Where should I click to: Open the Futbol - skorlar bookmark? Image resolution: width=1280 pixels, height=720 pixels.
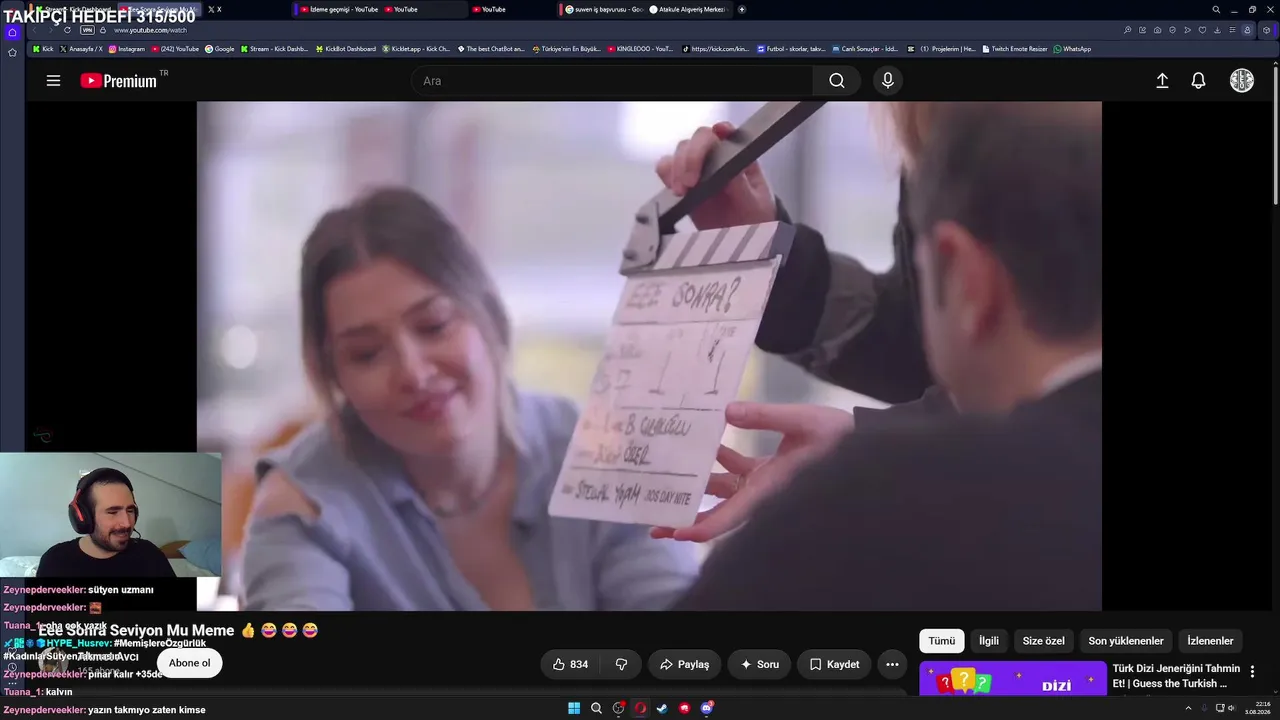pos(791,49)
